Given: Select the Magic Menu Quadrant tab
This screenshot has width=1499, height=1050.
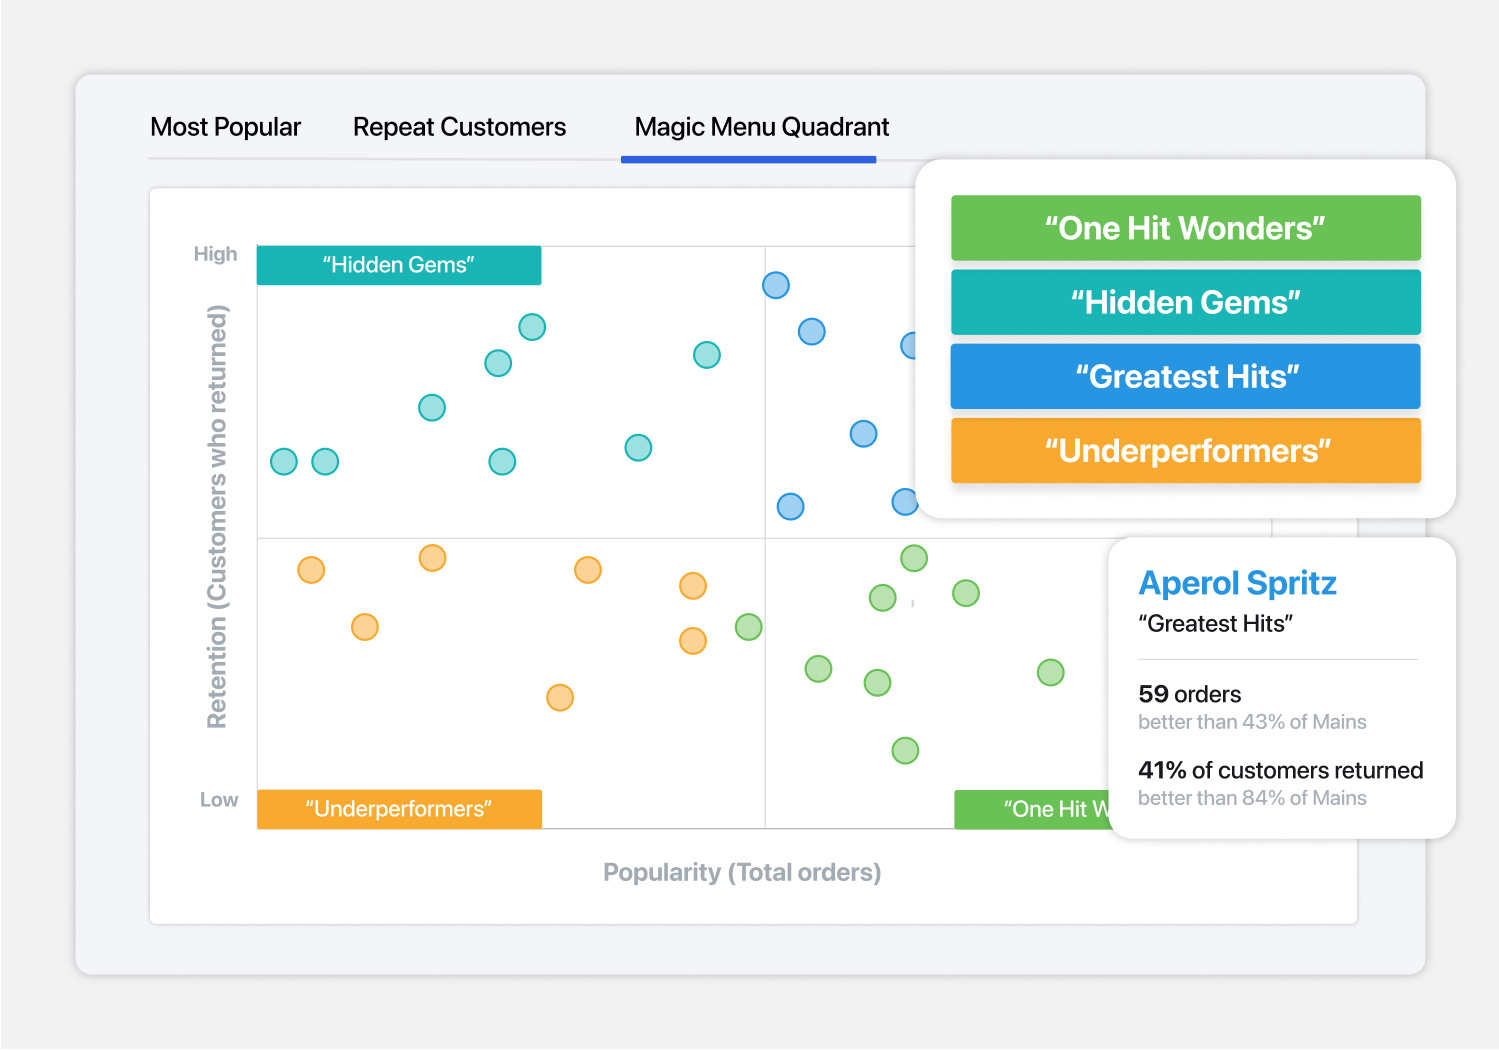Looking at the screenshot, I should click(x=761, y=127).
